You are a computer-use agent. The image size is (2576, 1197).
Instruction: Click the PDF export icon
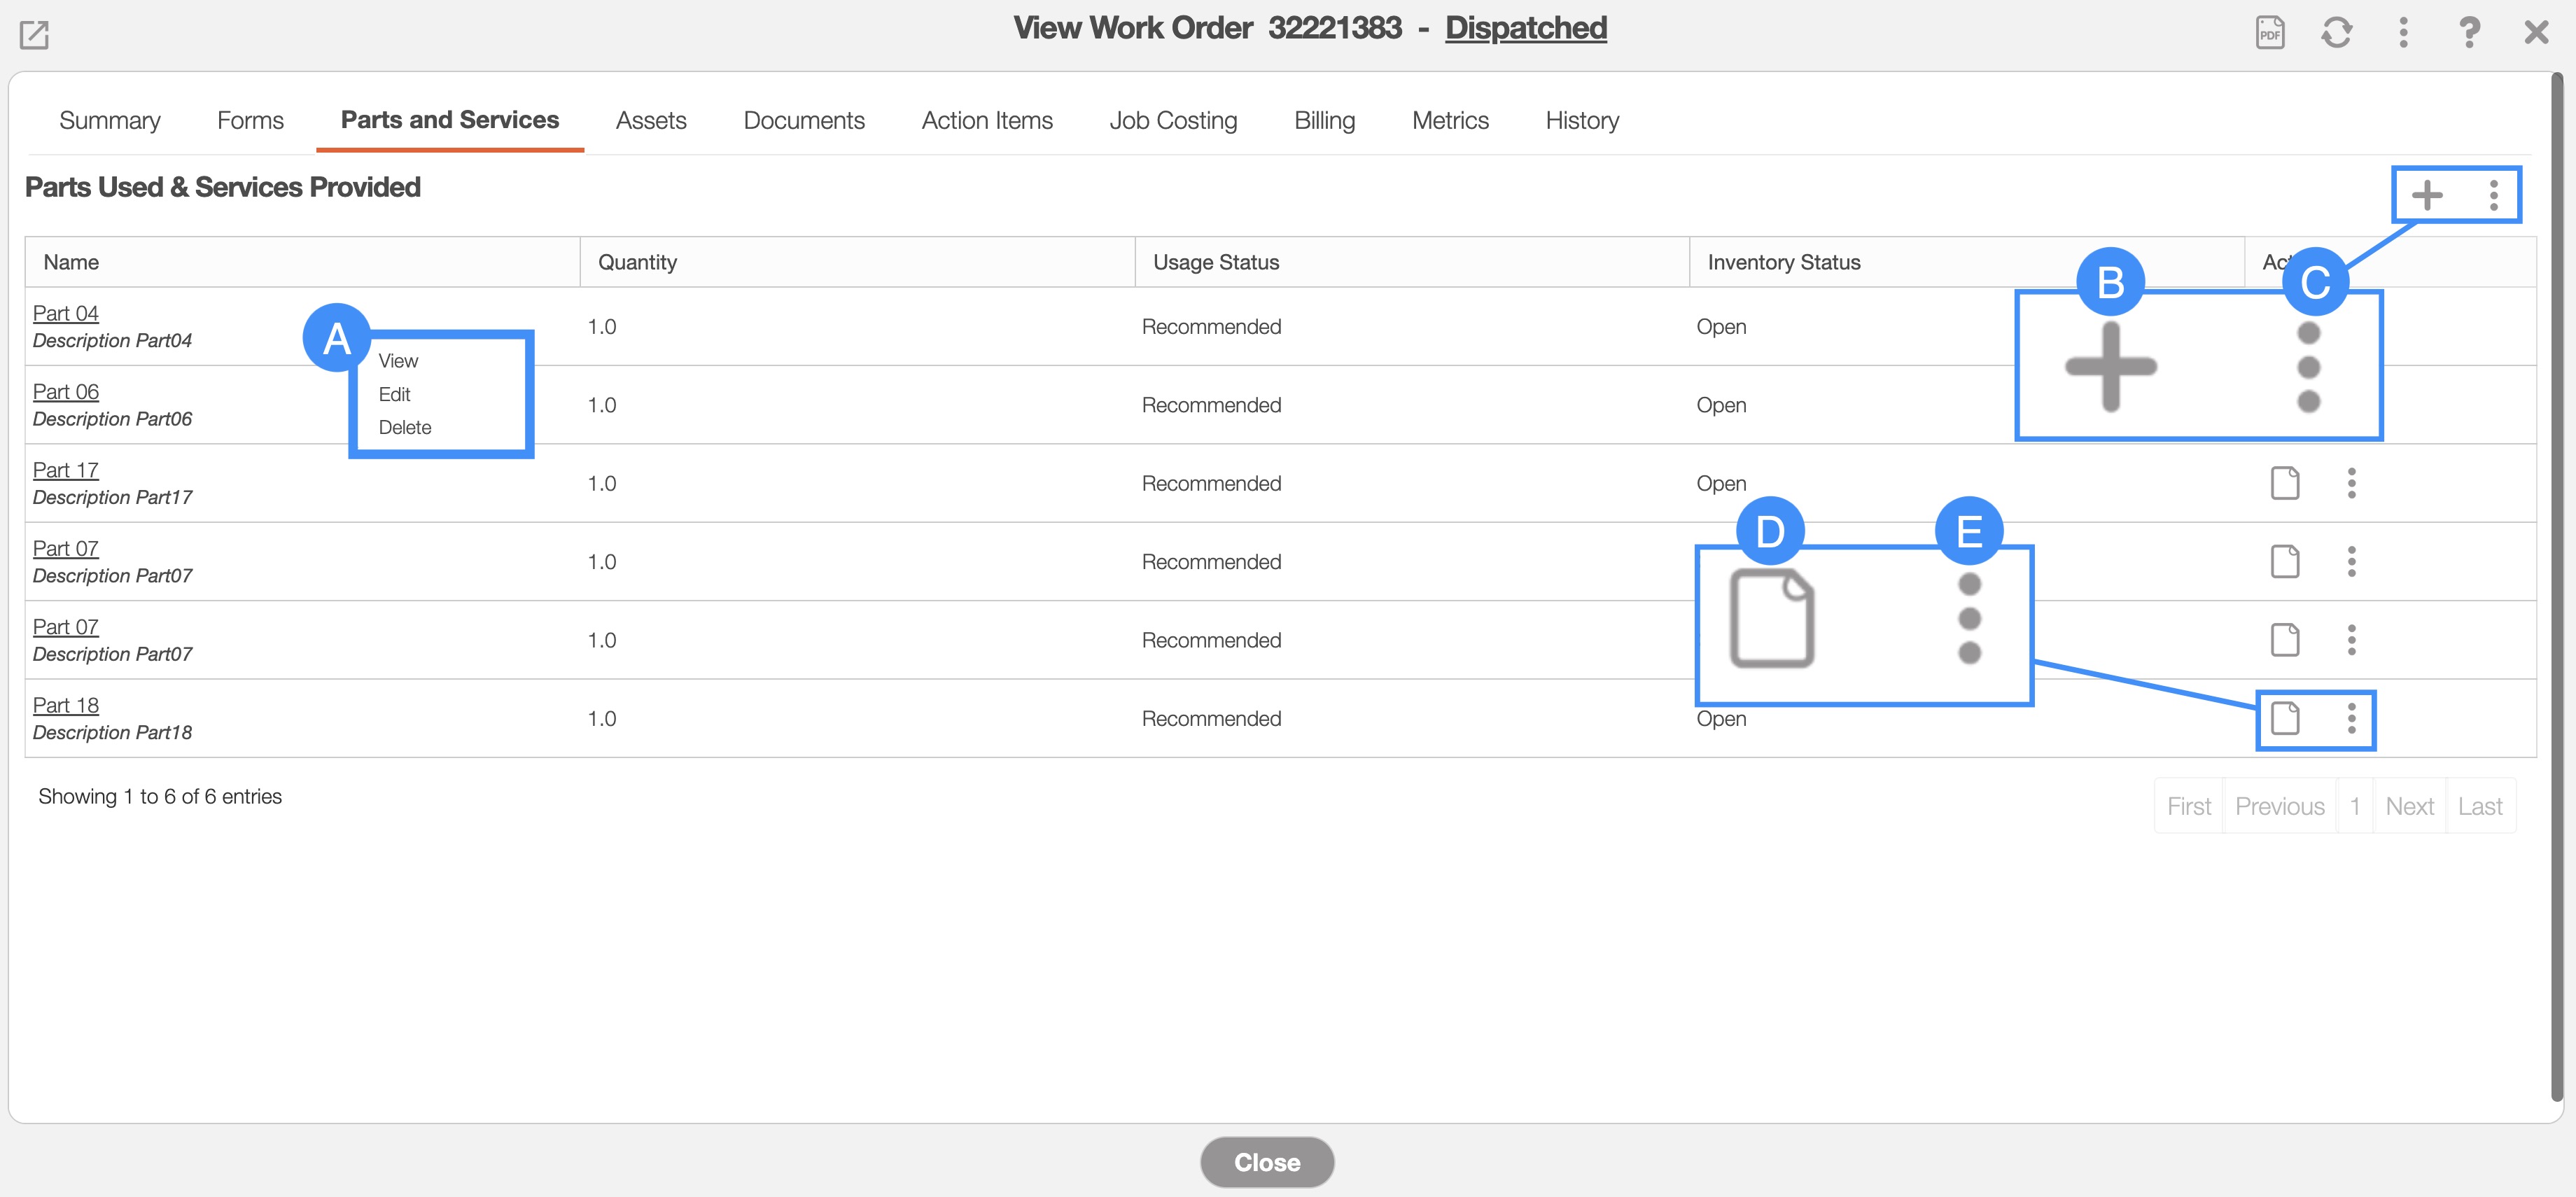pos(2270,32)
